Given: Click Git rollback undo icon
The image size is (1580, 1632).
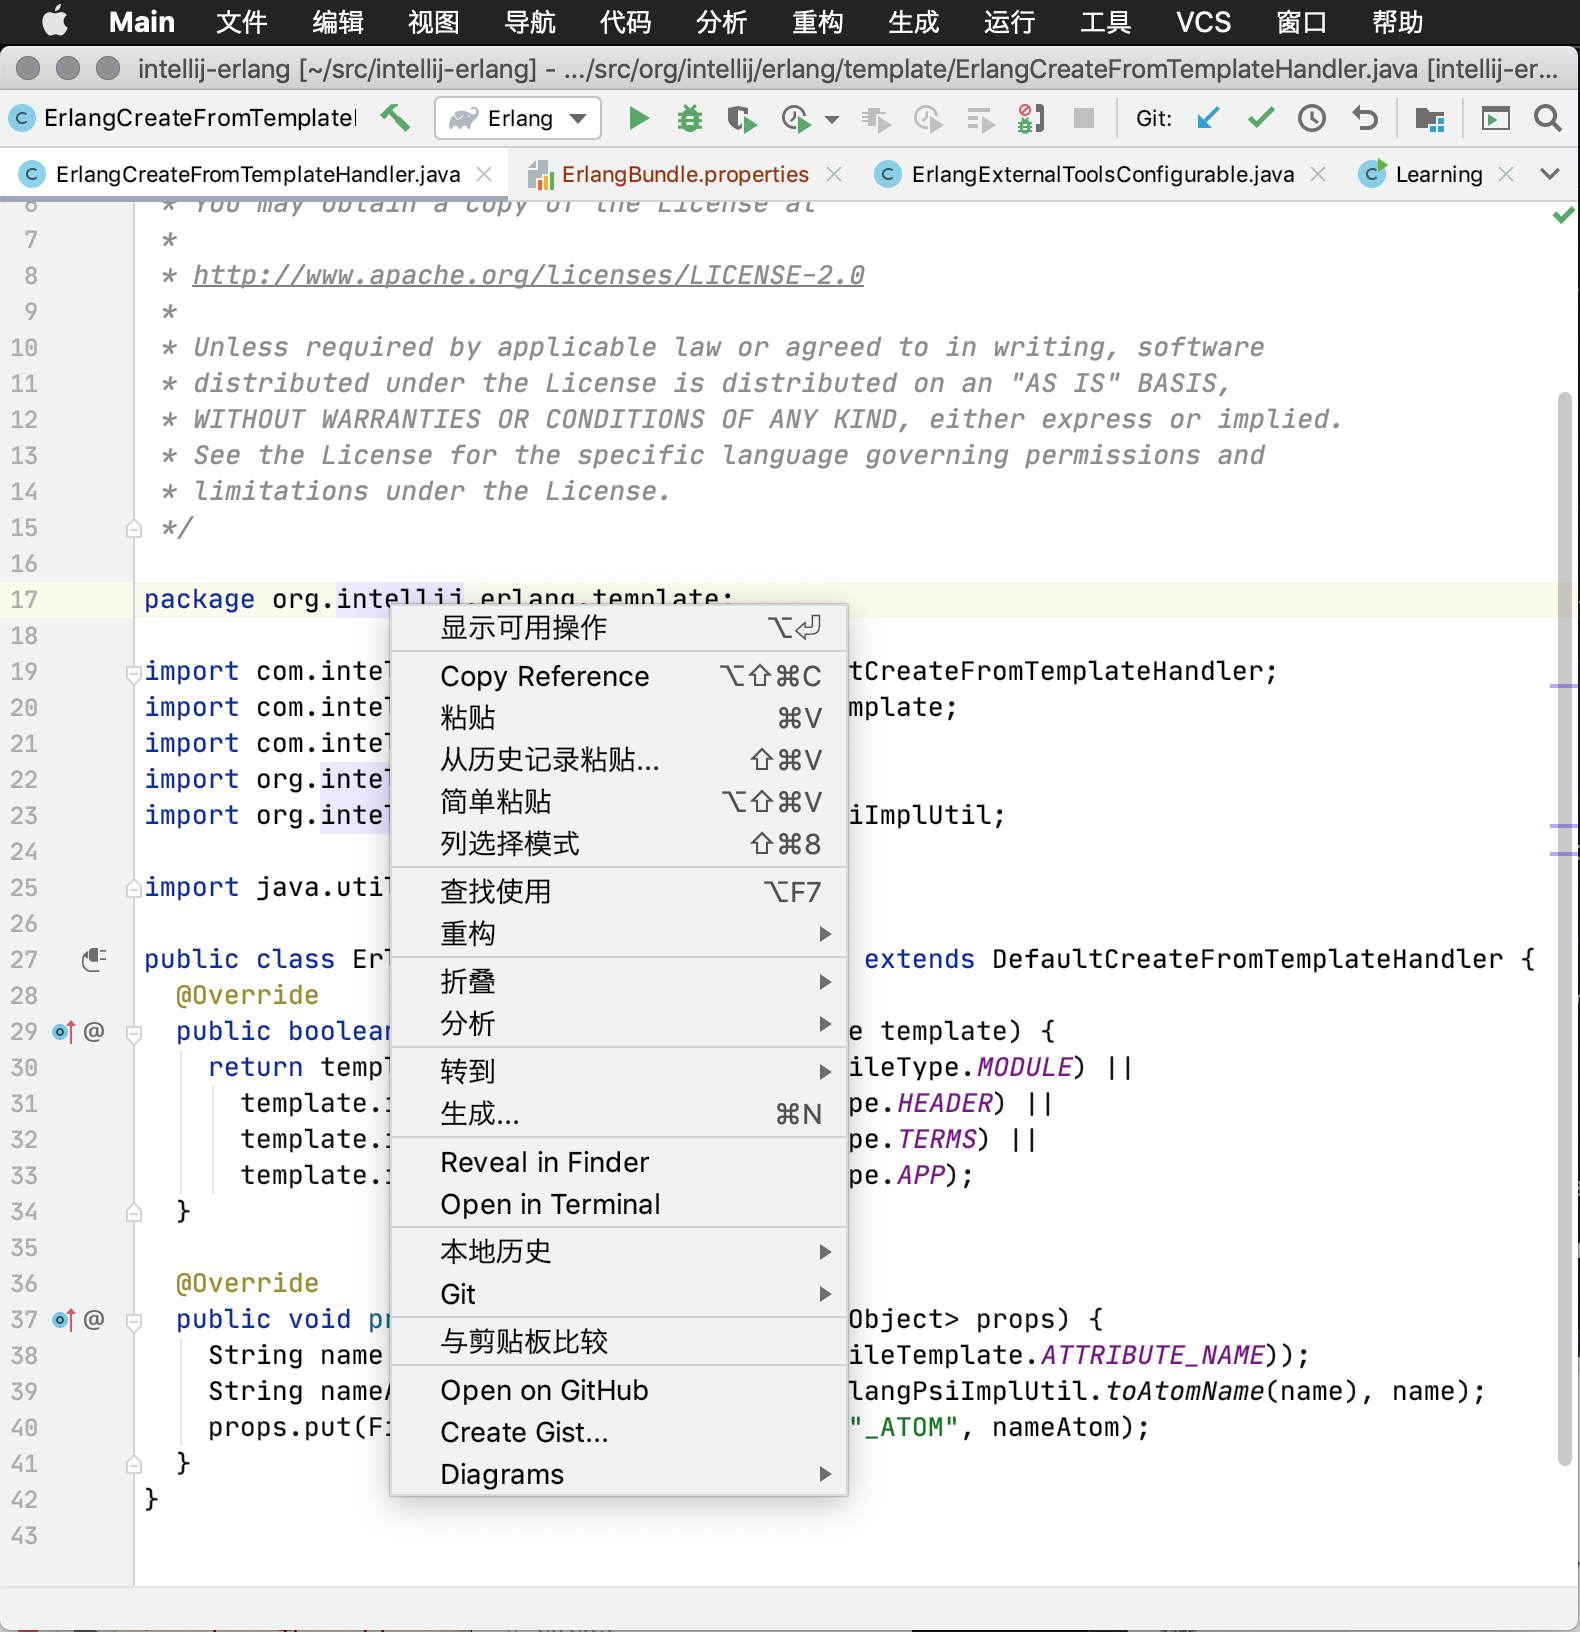Looking at the screenshot, I should pyautogui.click(x=1364, y=119).
